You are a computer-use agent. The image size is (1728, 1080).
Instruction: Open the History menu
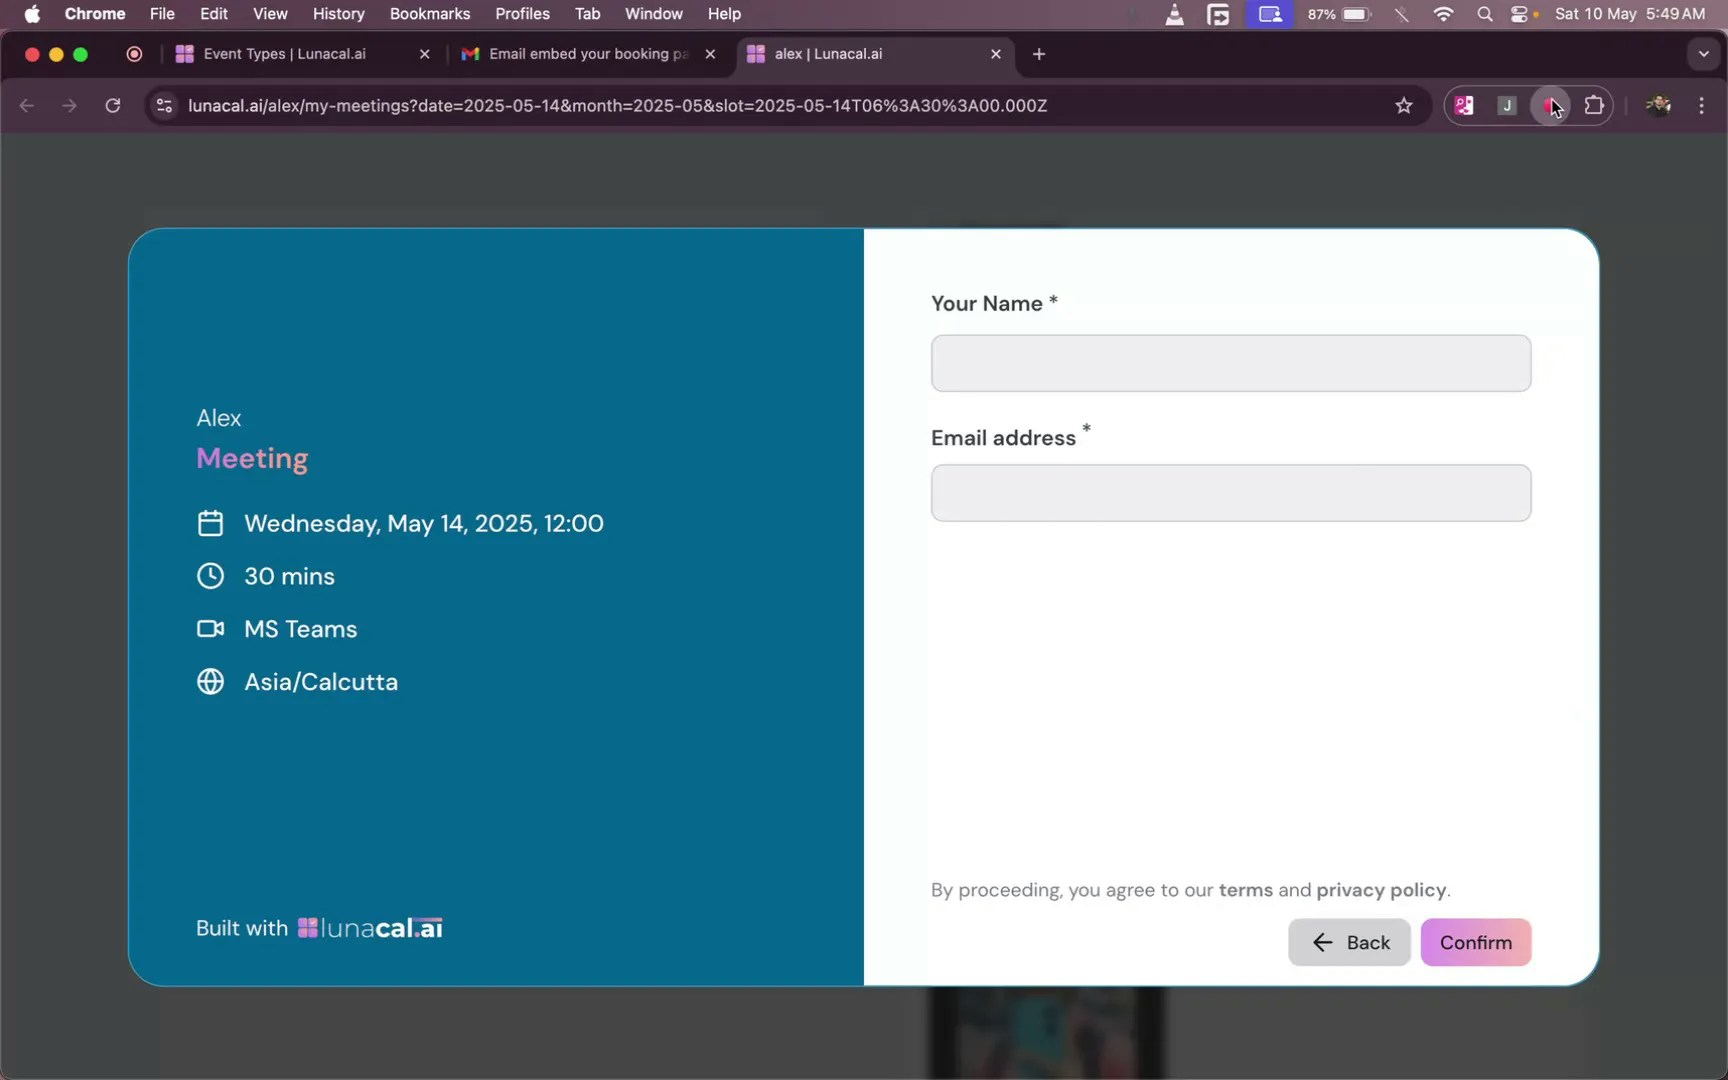338,14
